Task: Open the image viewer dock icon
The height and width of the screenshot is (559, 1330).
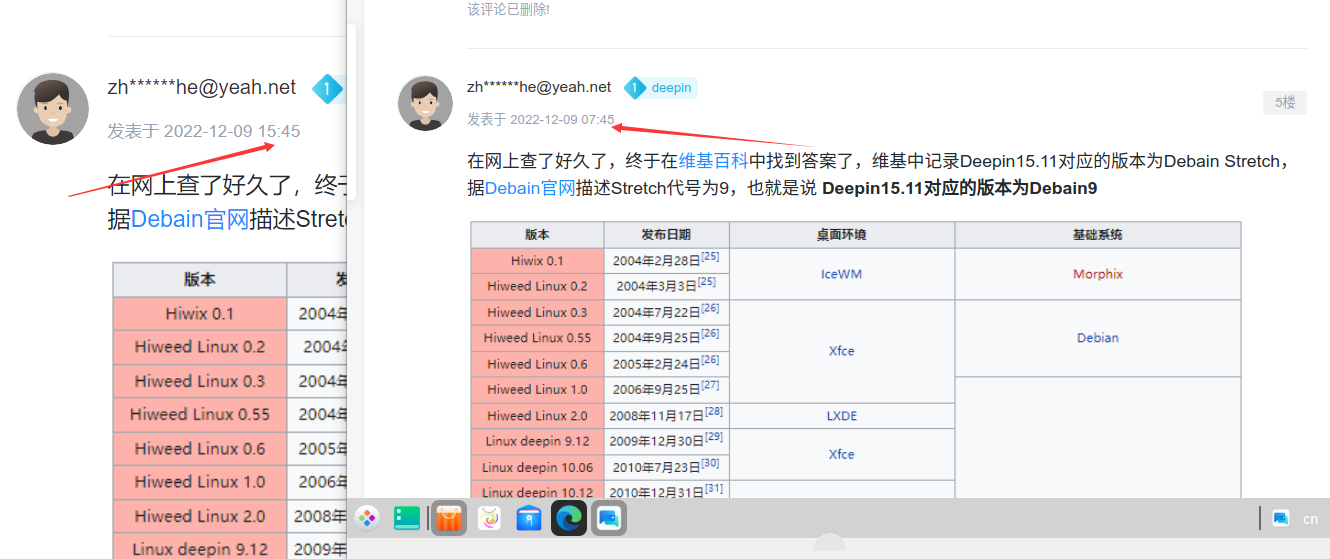Action: (x=608, y=518)
